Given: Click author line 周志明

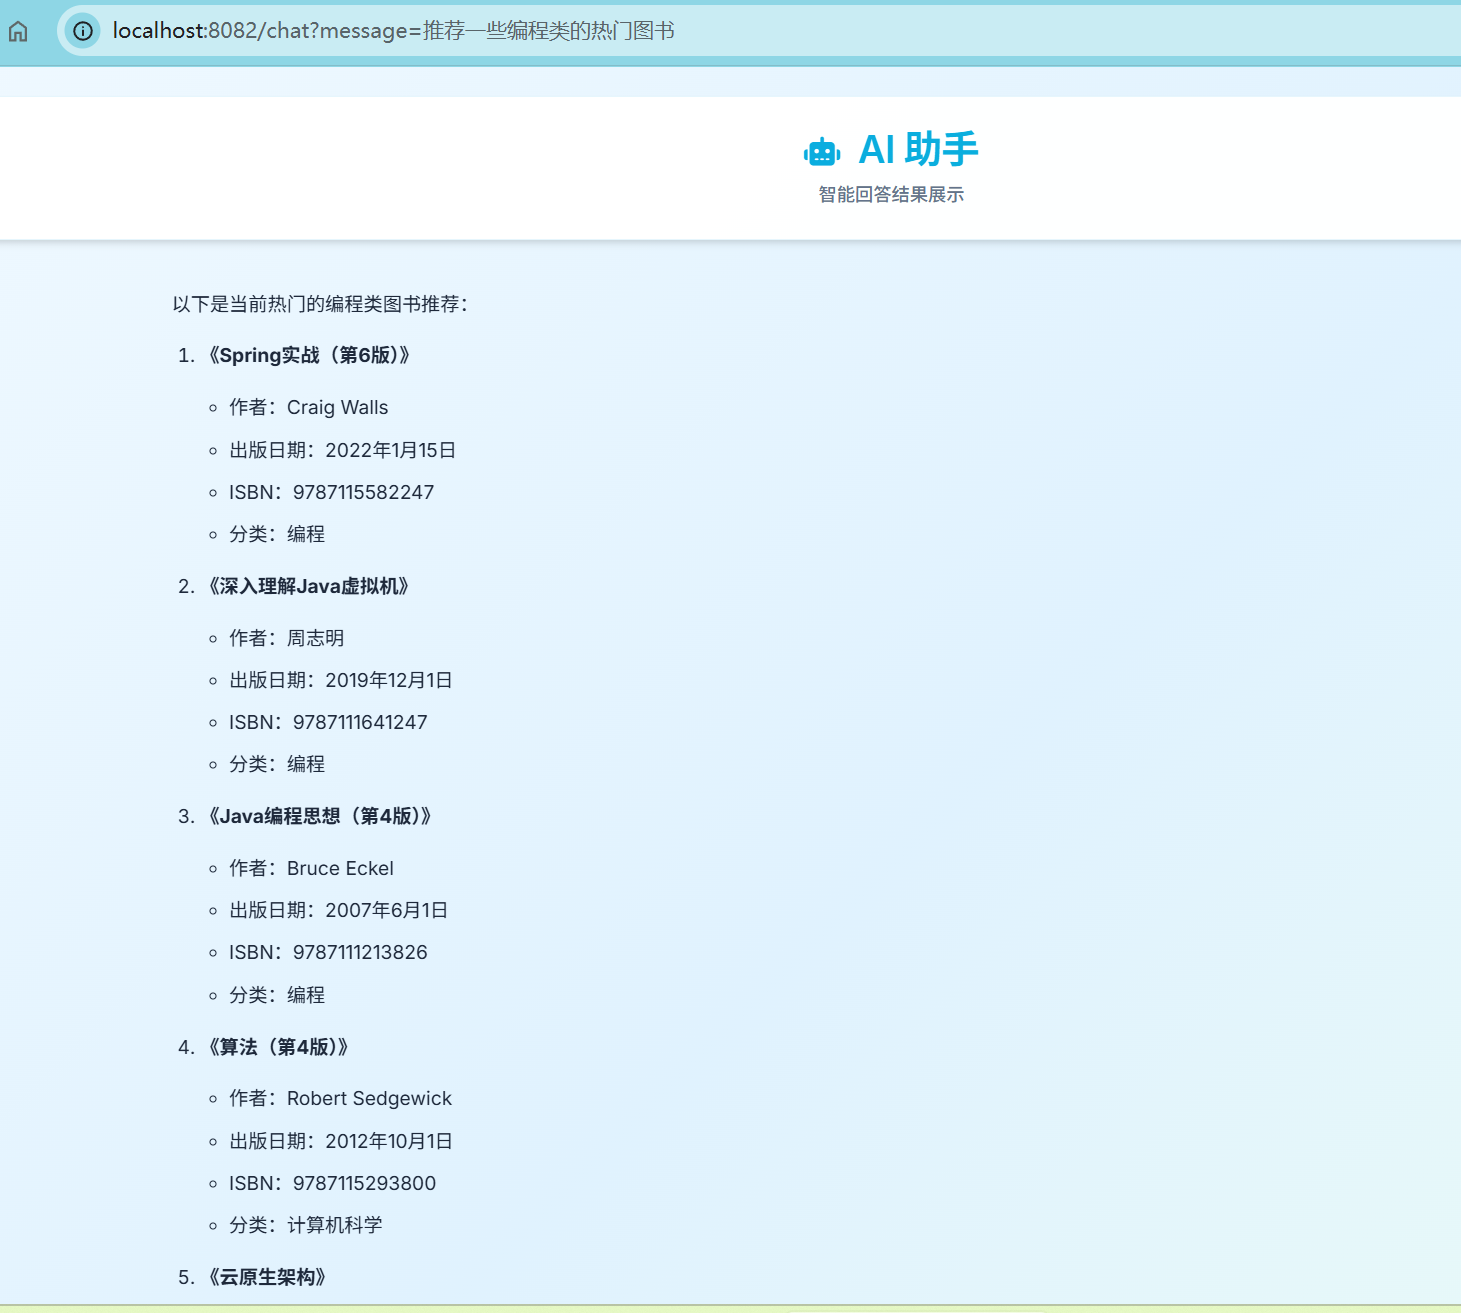Looking at the screenshot, I should (x=286, y=638).
